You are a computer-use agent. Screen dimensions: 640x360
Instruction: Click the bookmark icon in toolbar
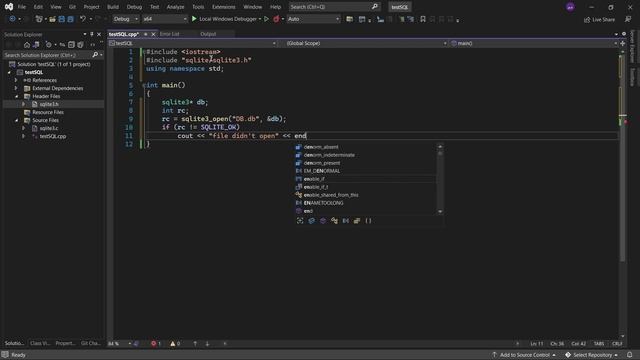(x=423, y=19)
